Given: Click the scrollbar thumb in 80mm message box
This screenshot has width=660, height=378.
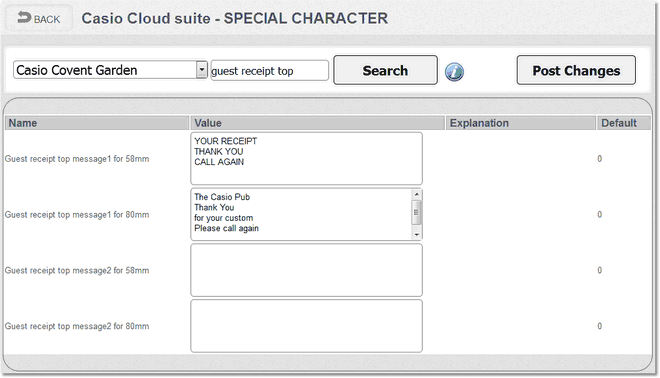Looking at the screenshot, I should pyautogui.click(x=416, y=213).
